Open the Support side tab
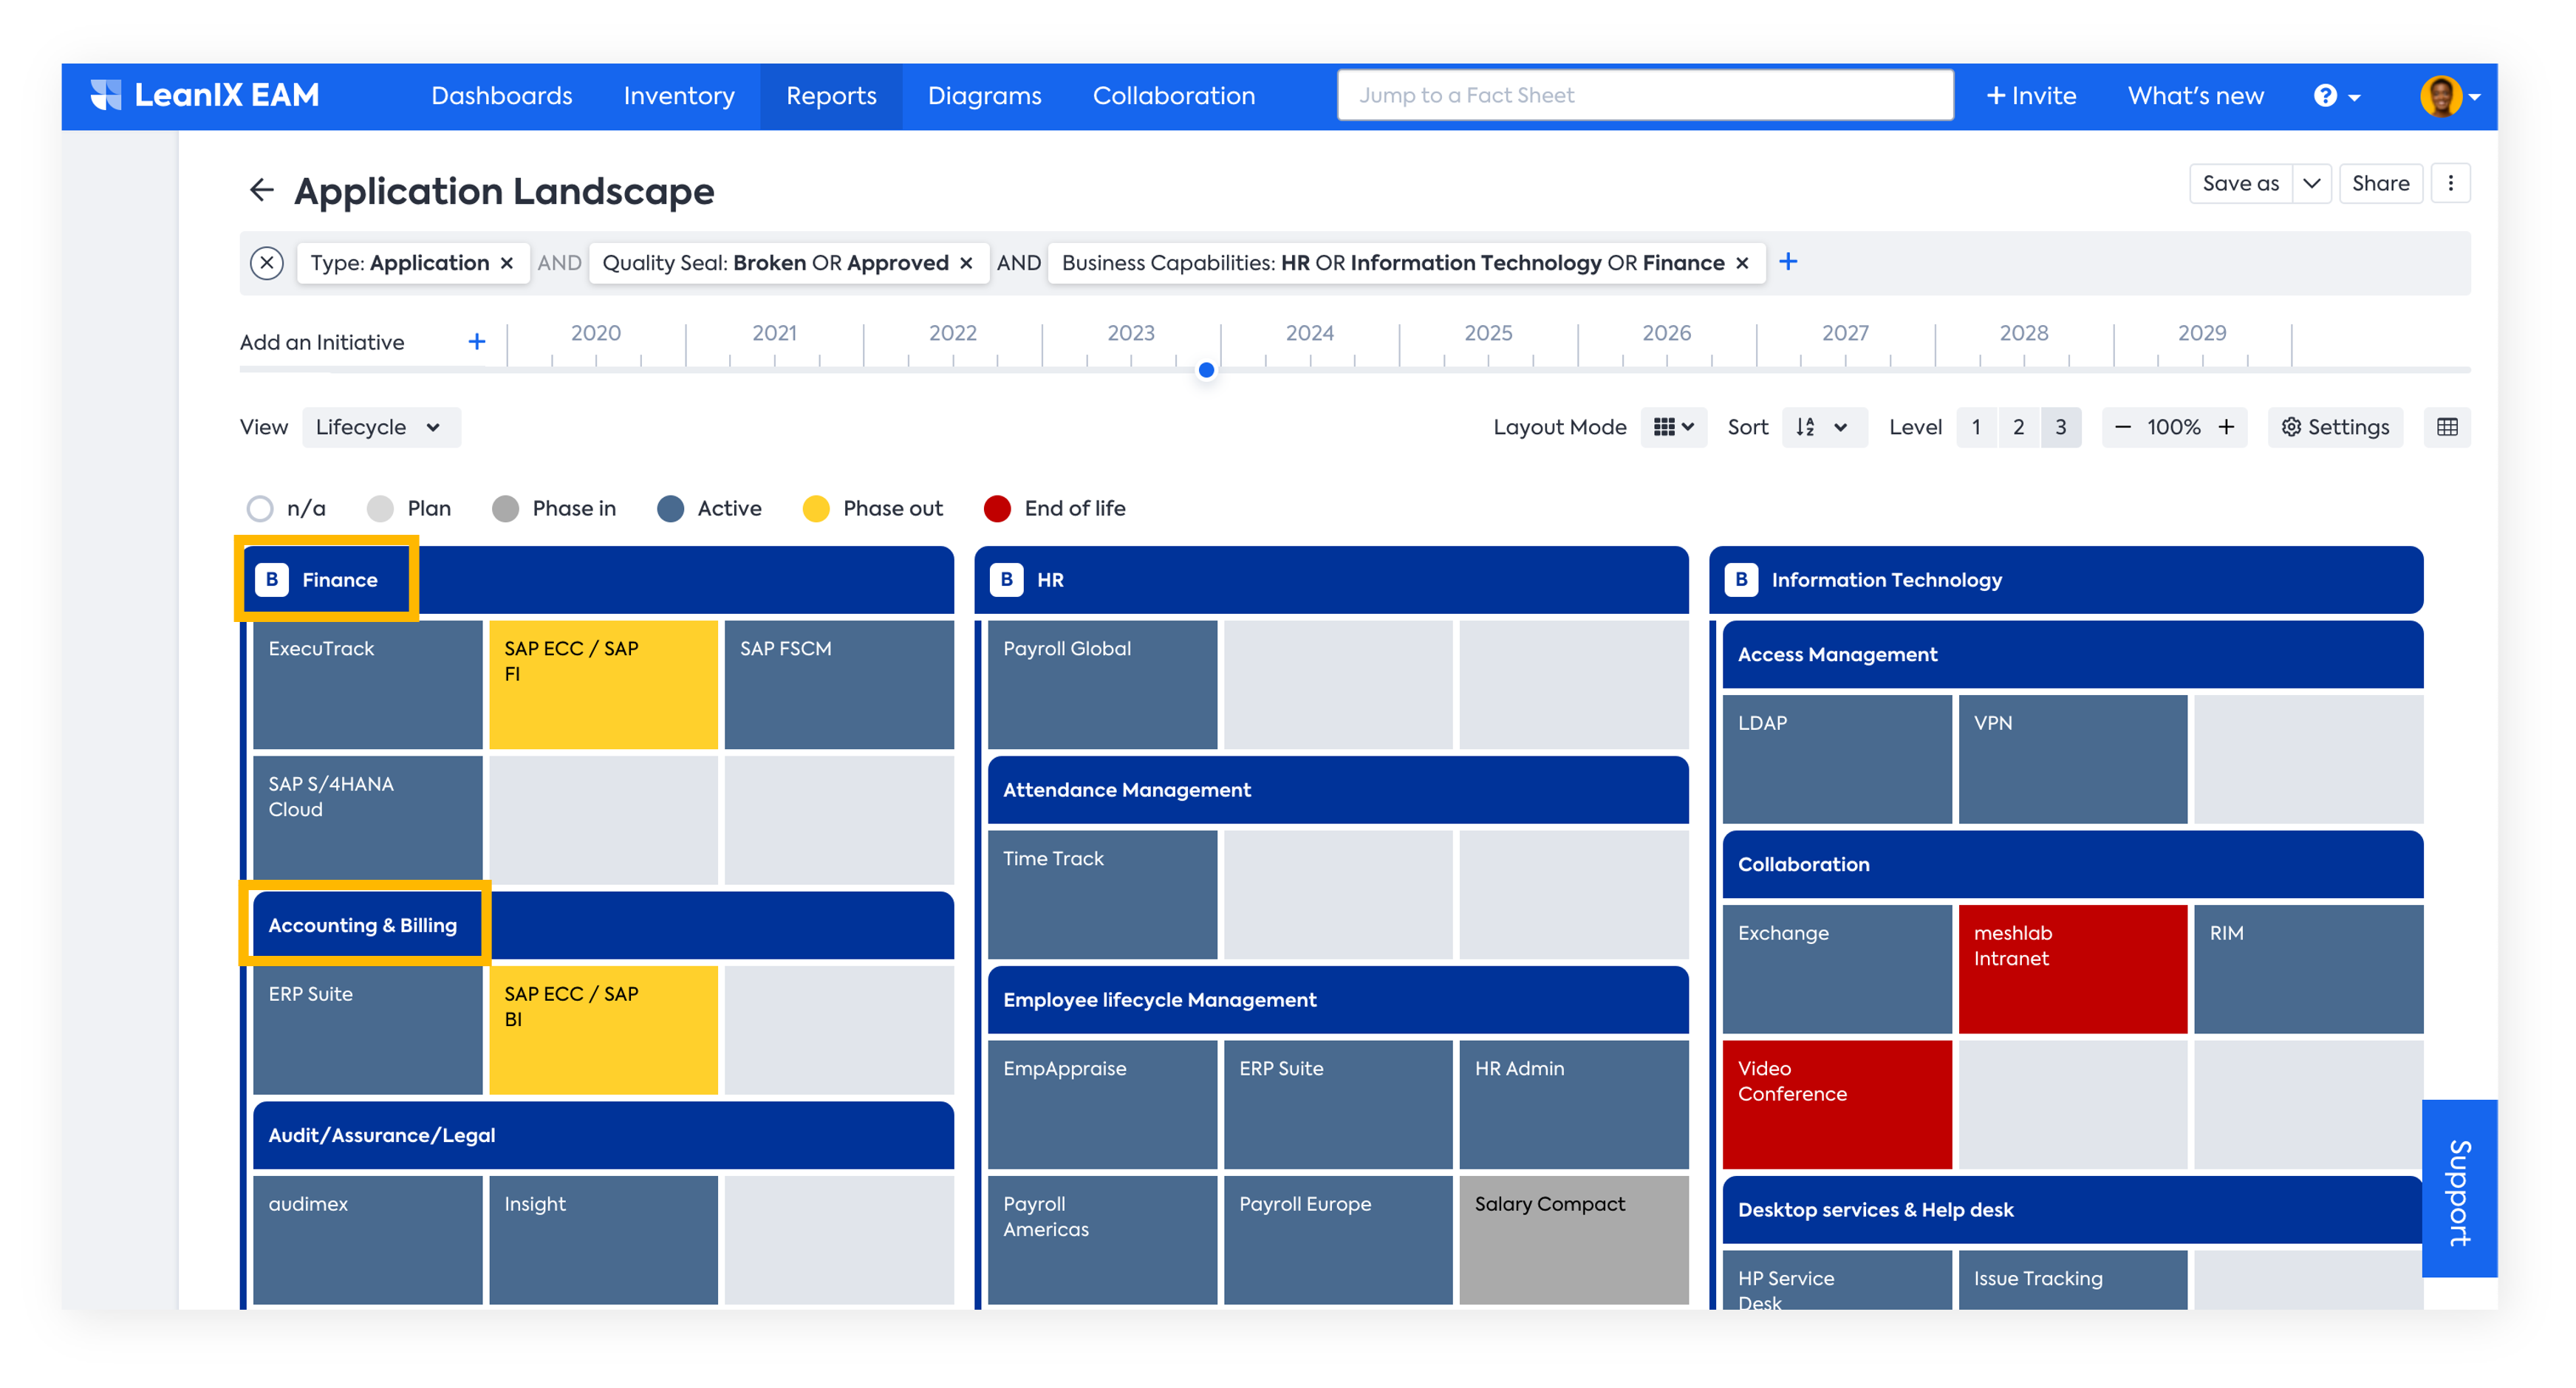 point(2459,1189)
